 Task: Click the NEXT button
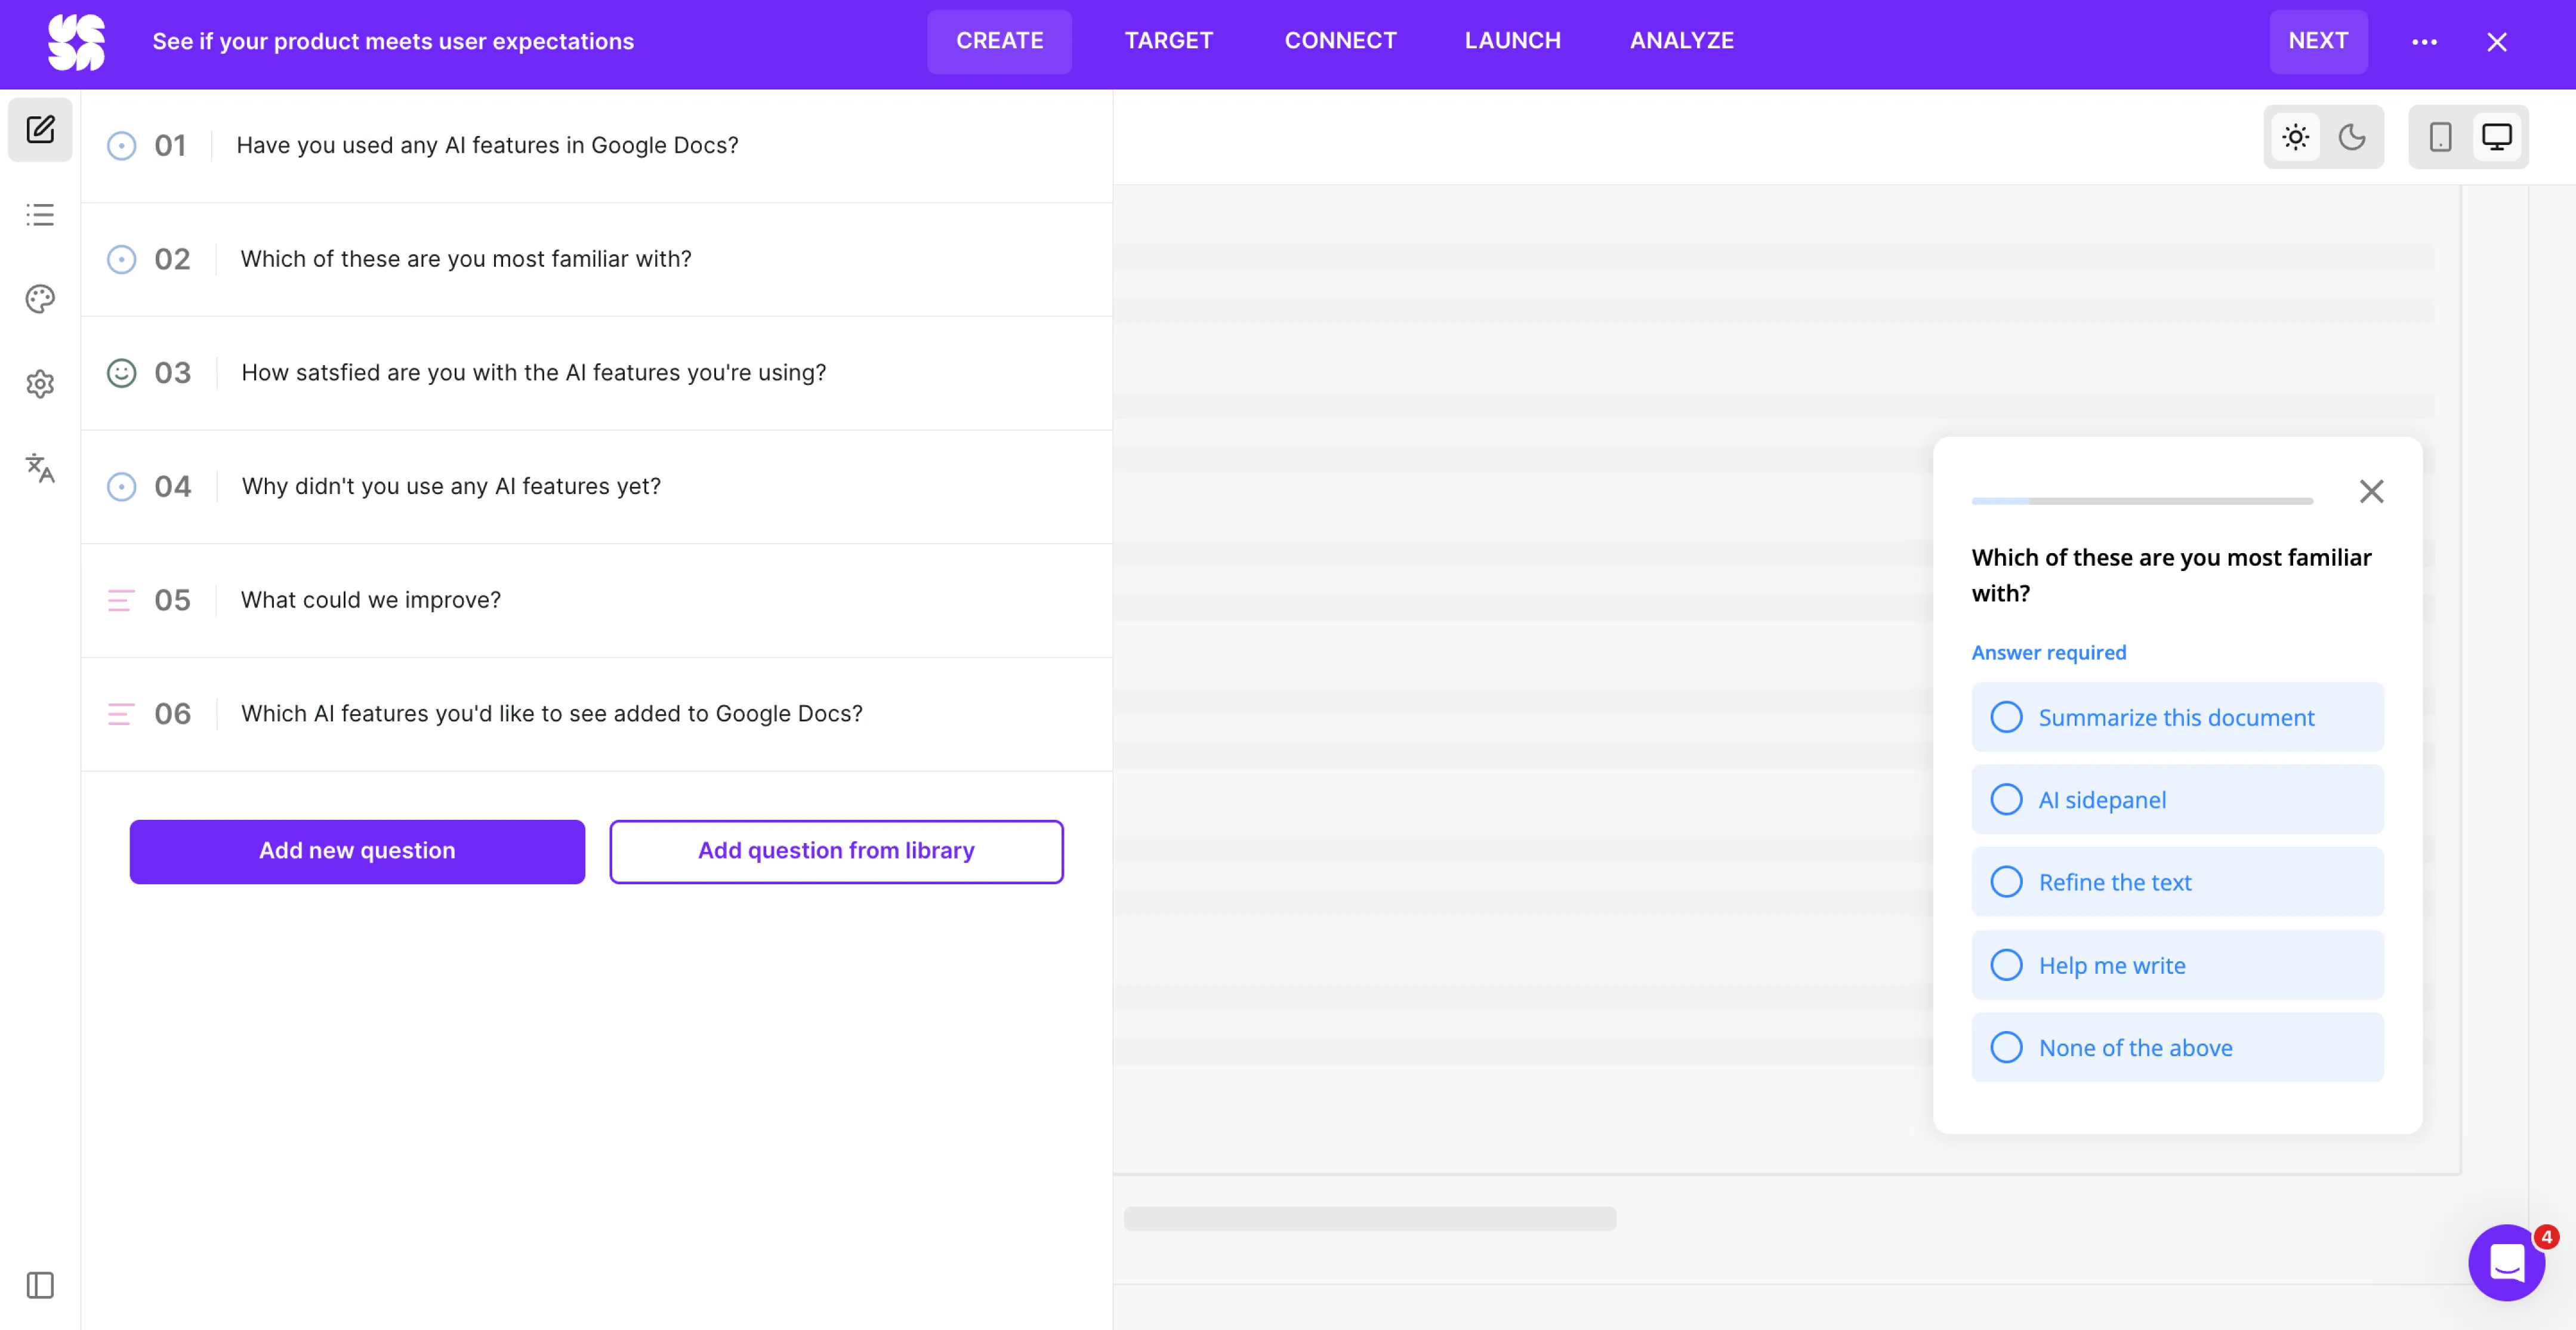point(2318,41)
